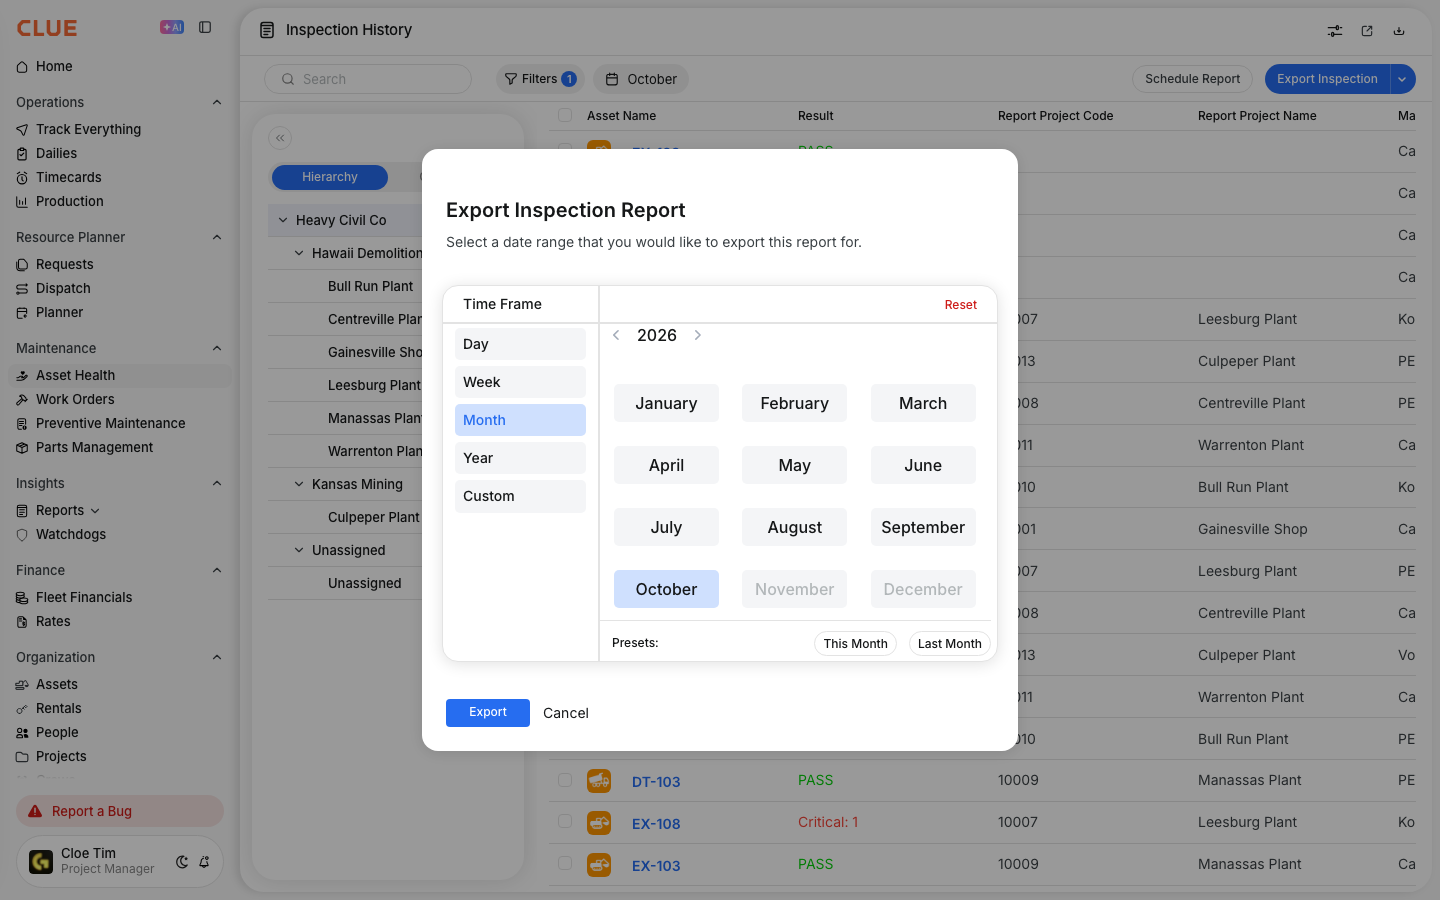Cancel the export dialog
Screen dimensions: 1440x900
click(566, 713)
